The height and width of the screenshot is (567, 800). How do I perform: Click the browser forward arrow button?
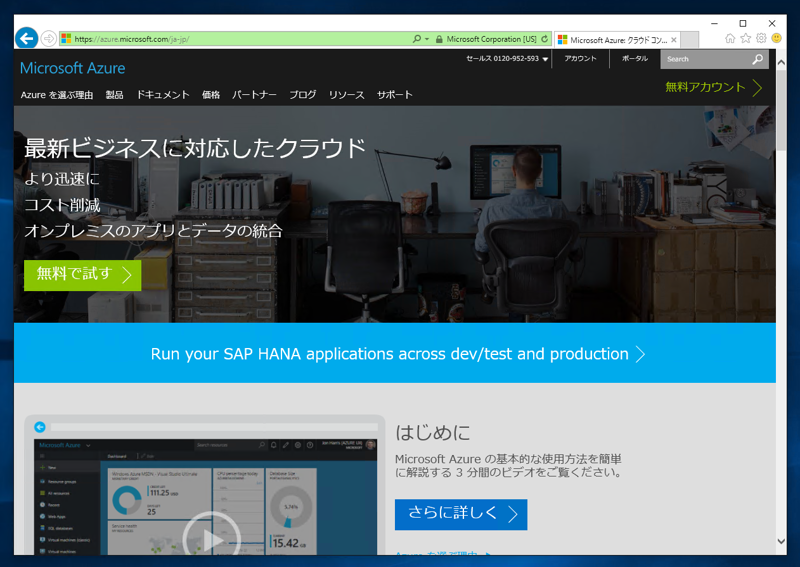(48, 39)
